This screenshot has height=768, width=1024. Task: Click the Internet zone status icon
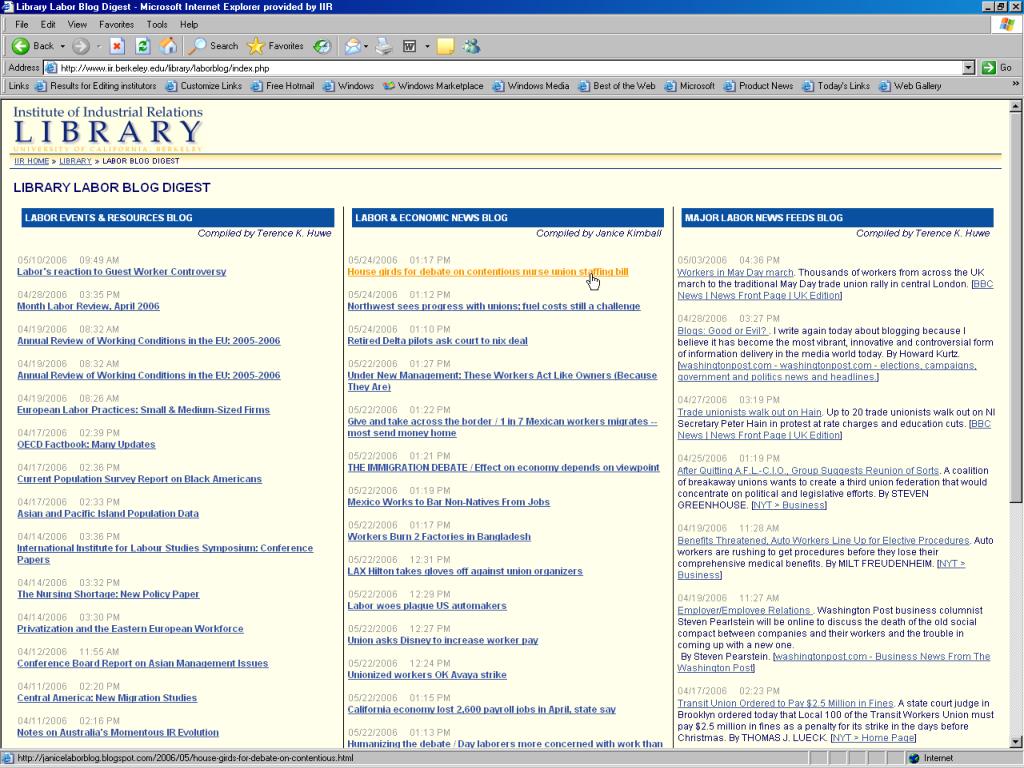(914, 758)
